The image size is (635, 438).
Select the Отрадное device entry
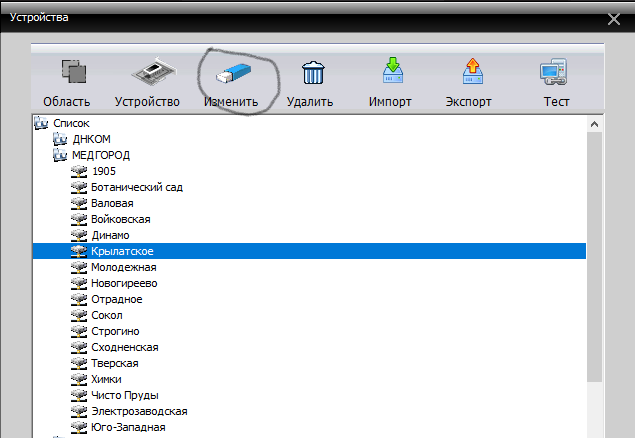[117, 299]
